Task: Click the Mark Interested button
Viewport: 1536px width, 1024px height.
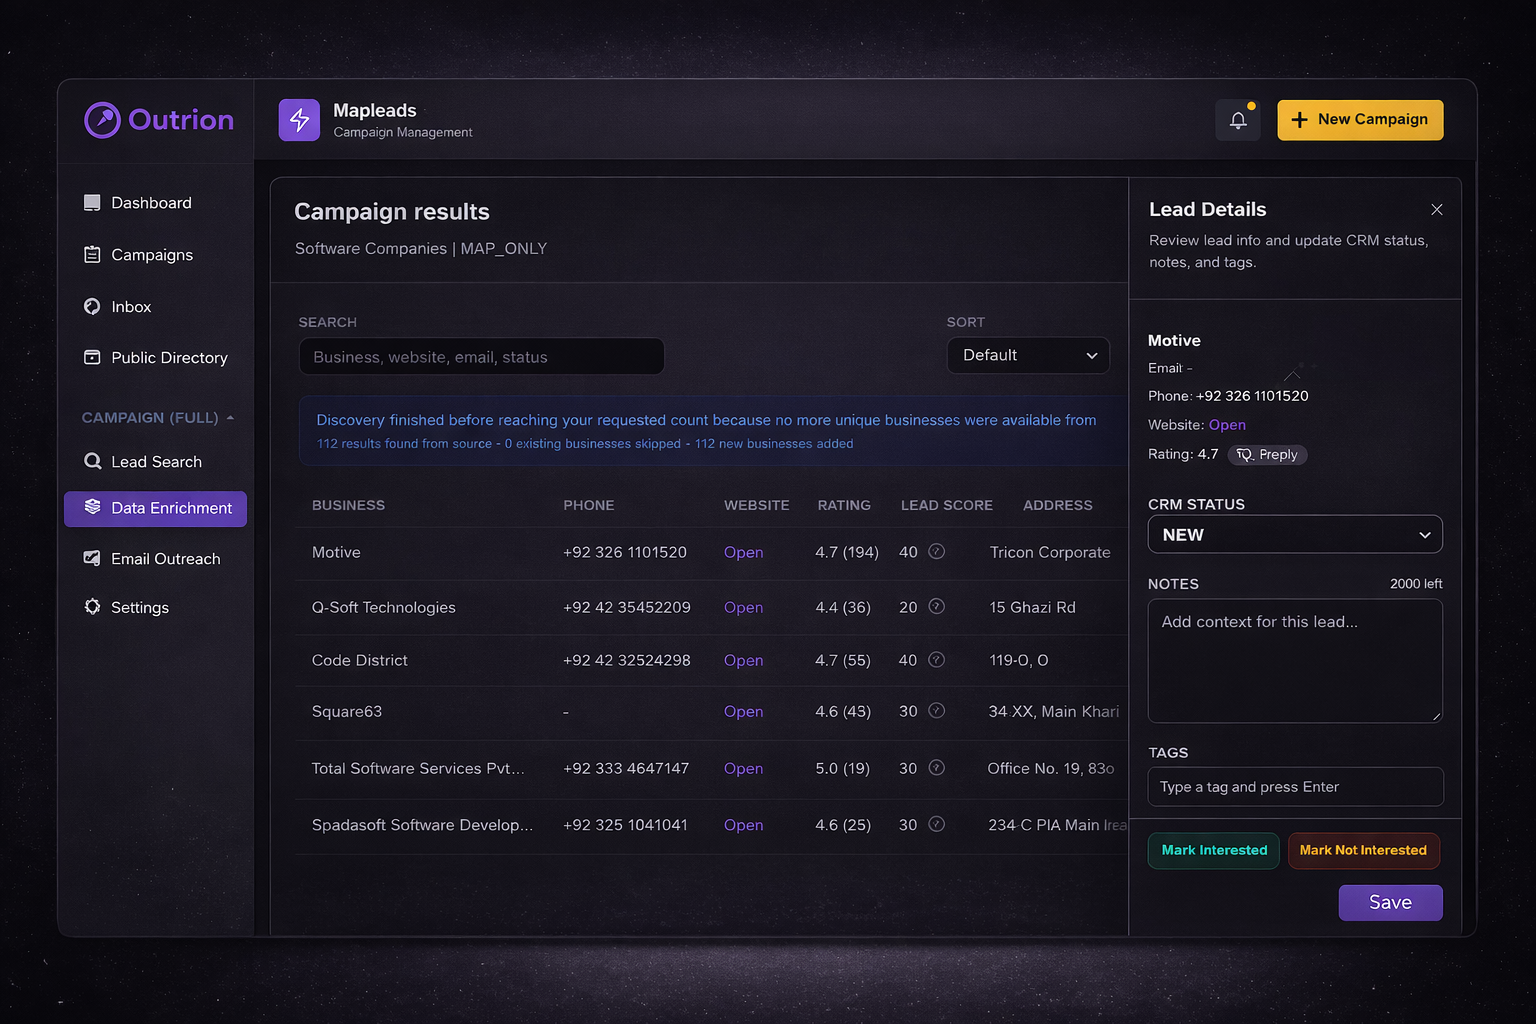Action: tap(1213, 850)
